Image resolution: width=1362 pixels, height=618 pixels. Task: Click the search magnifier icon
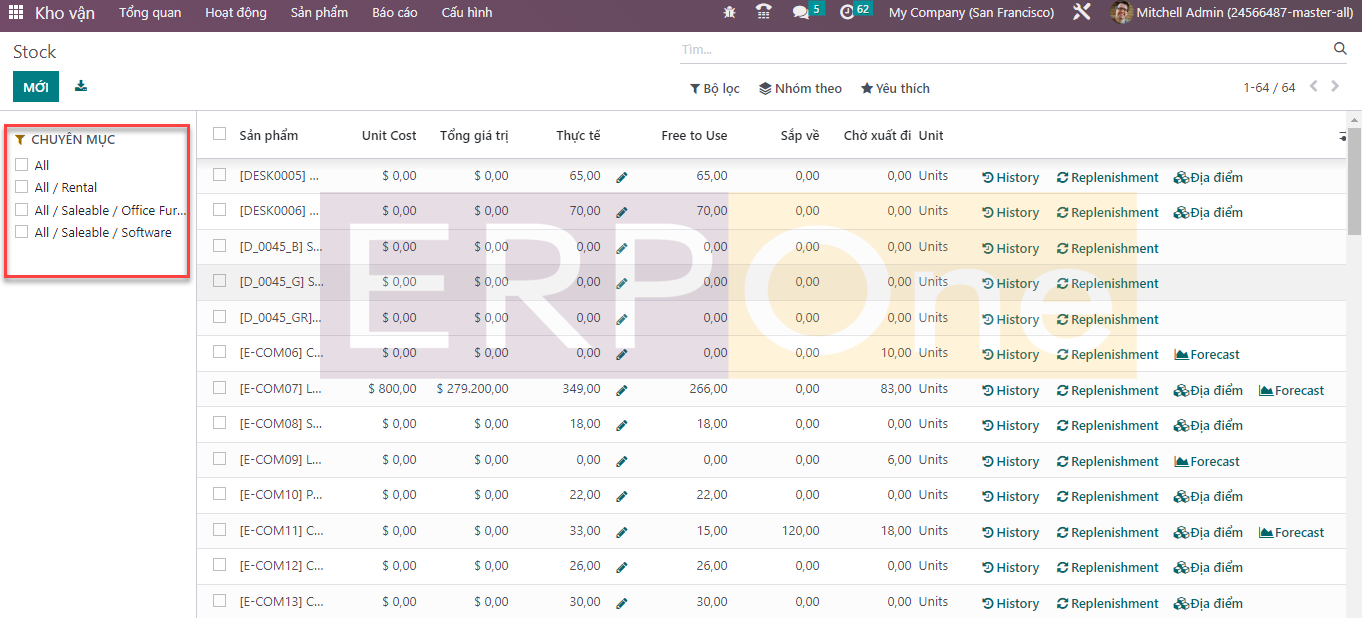pyautogui.click(x=1340, y=49)
